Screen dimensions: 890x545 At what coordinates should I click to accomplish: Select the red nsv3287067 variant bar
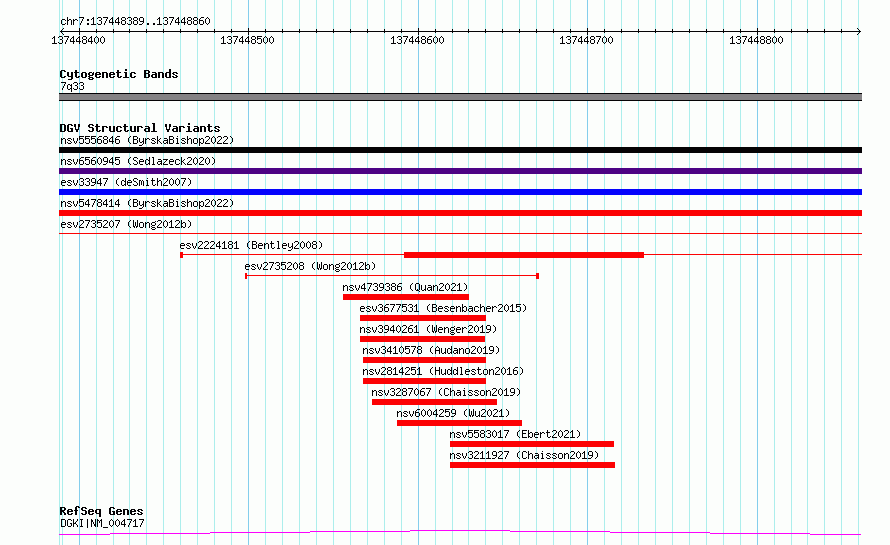pos(434,402)
